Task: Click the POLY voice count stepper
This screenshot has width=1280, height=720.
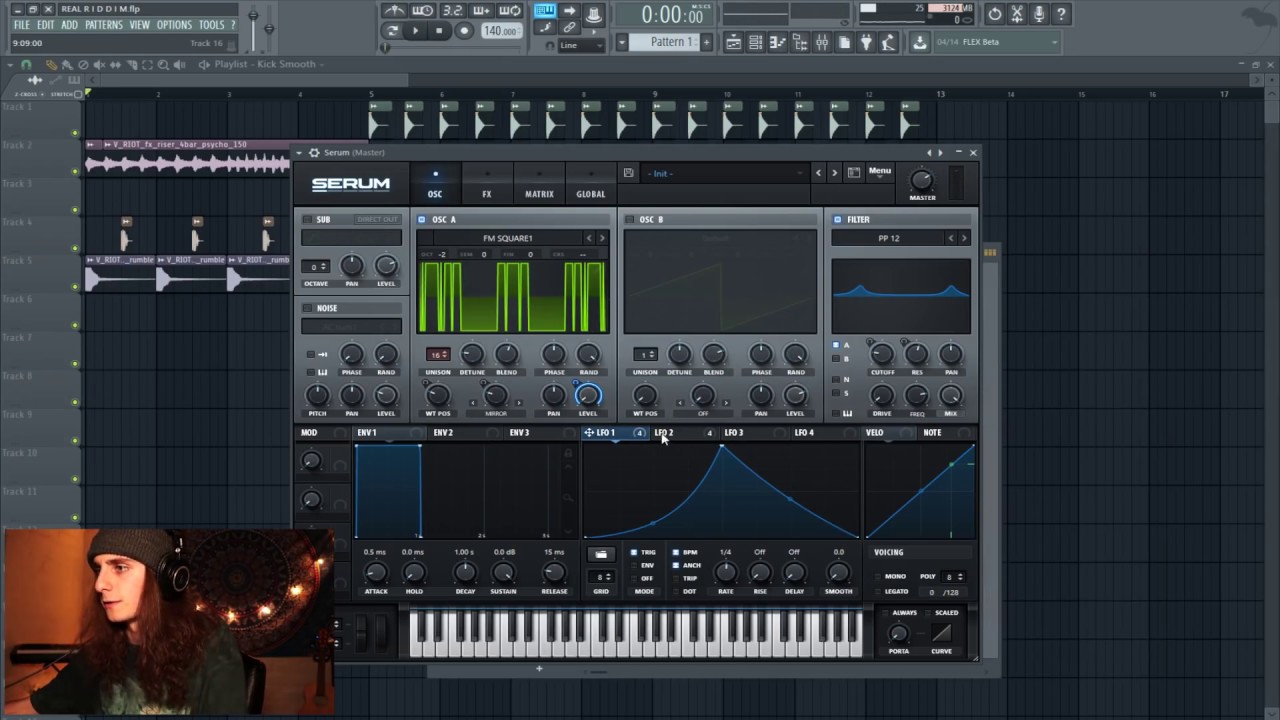Action: coord(955,576)
